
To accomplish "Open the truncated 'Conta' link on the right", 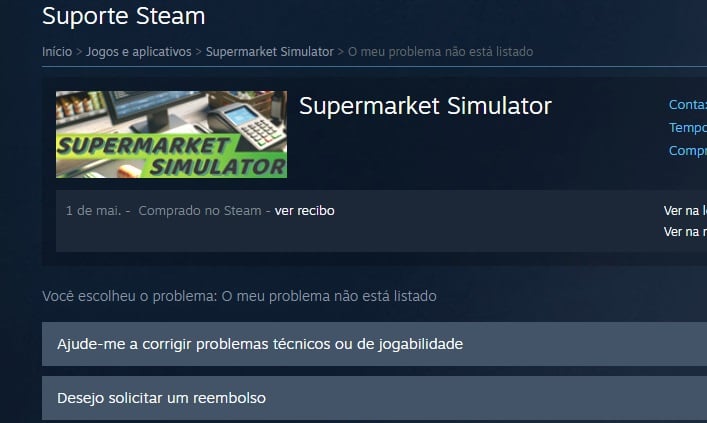I will pos(688,105).
